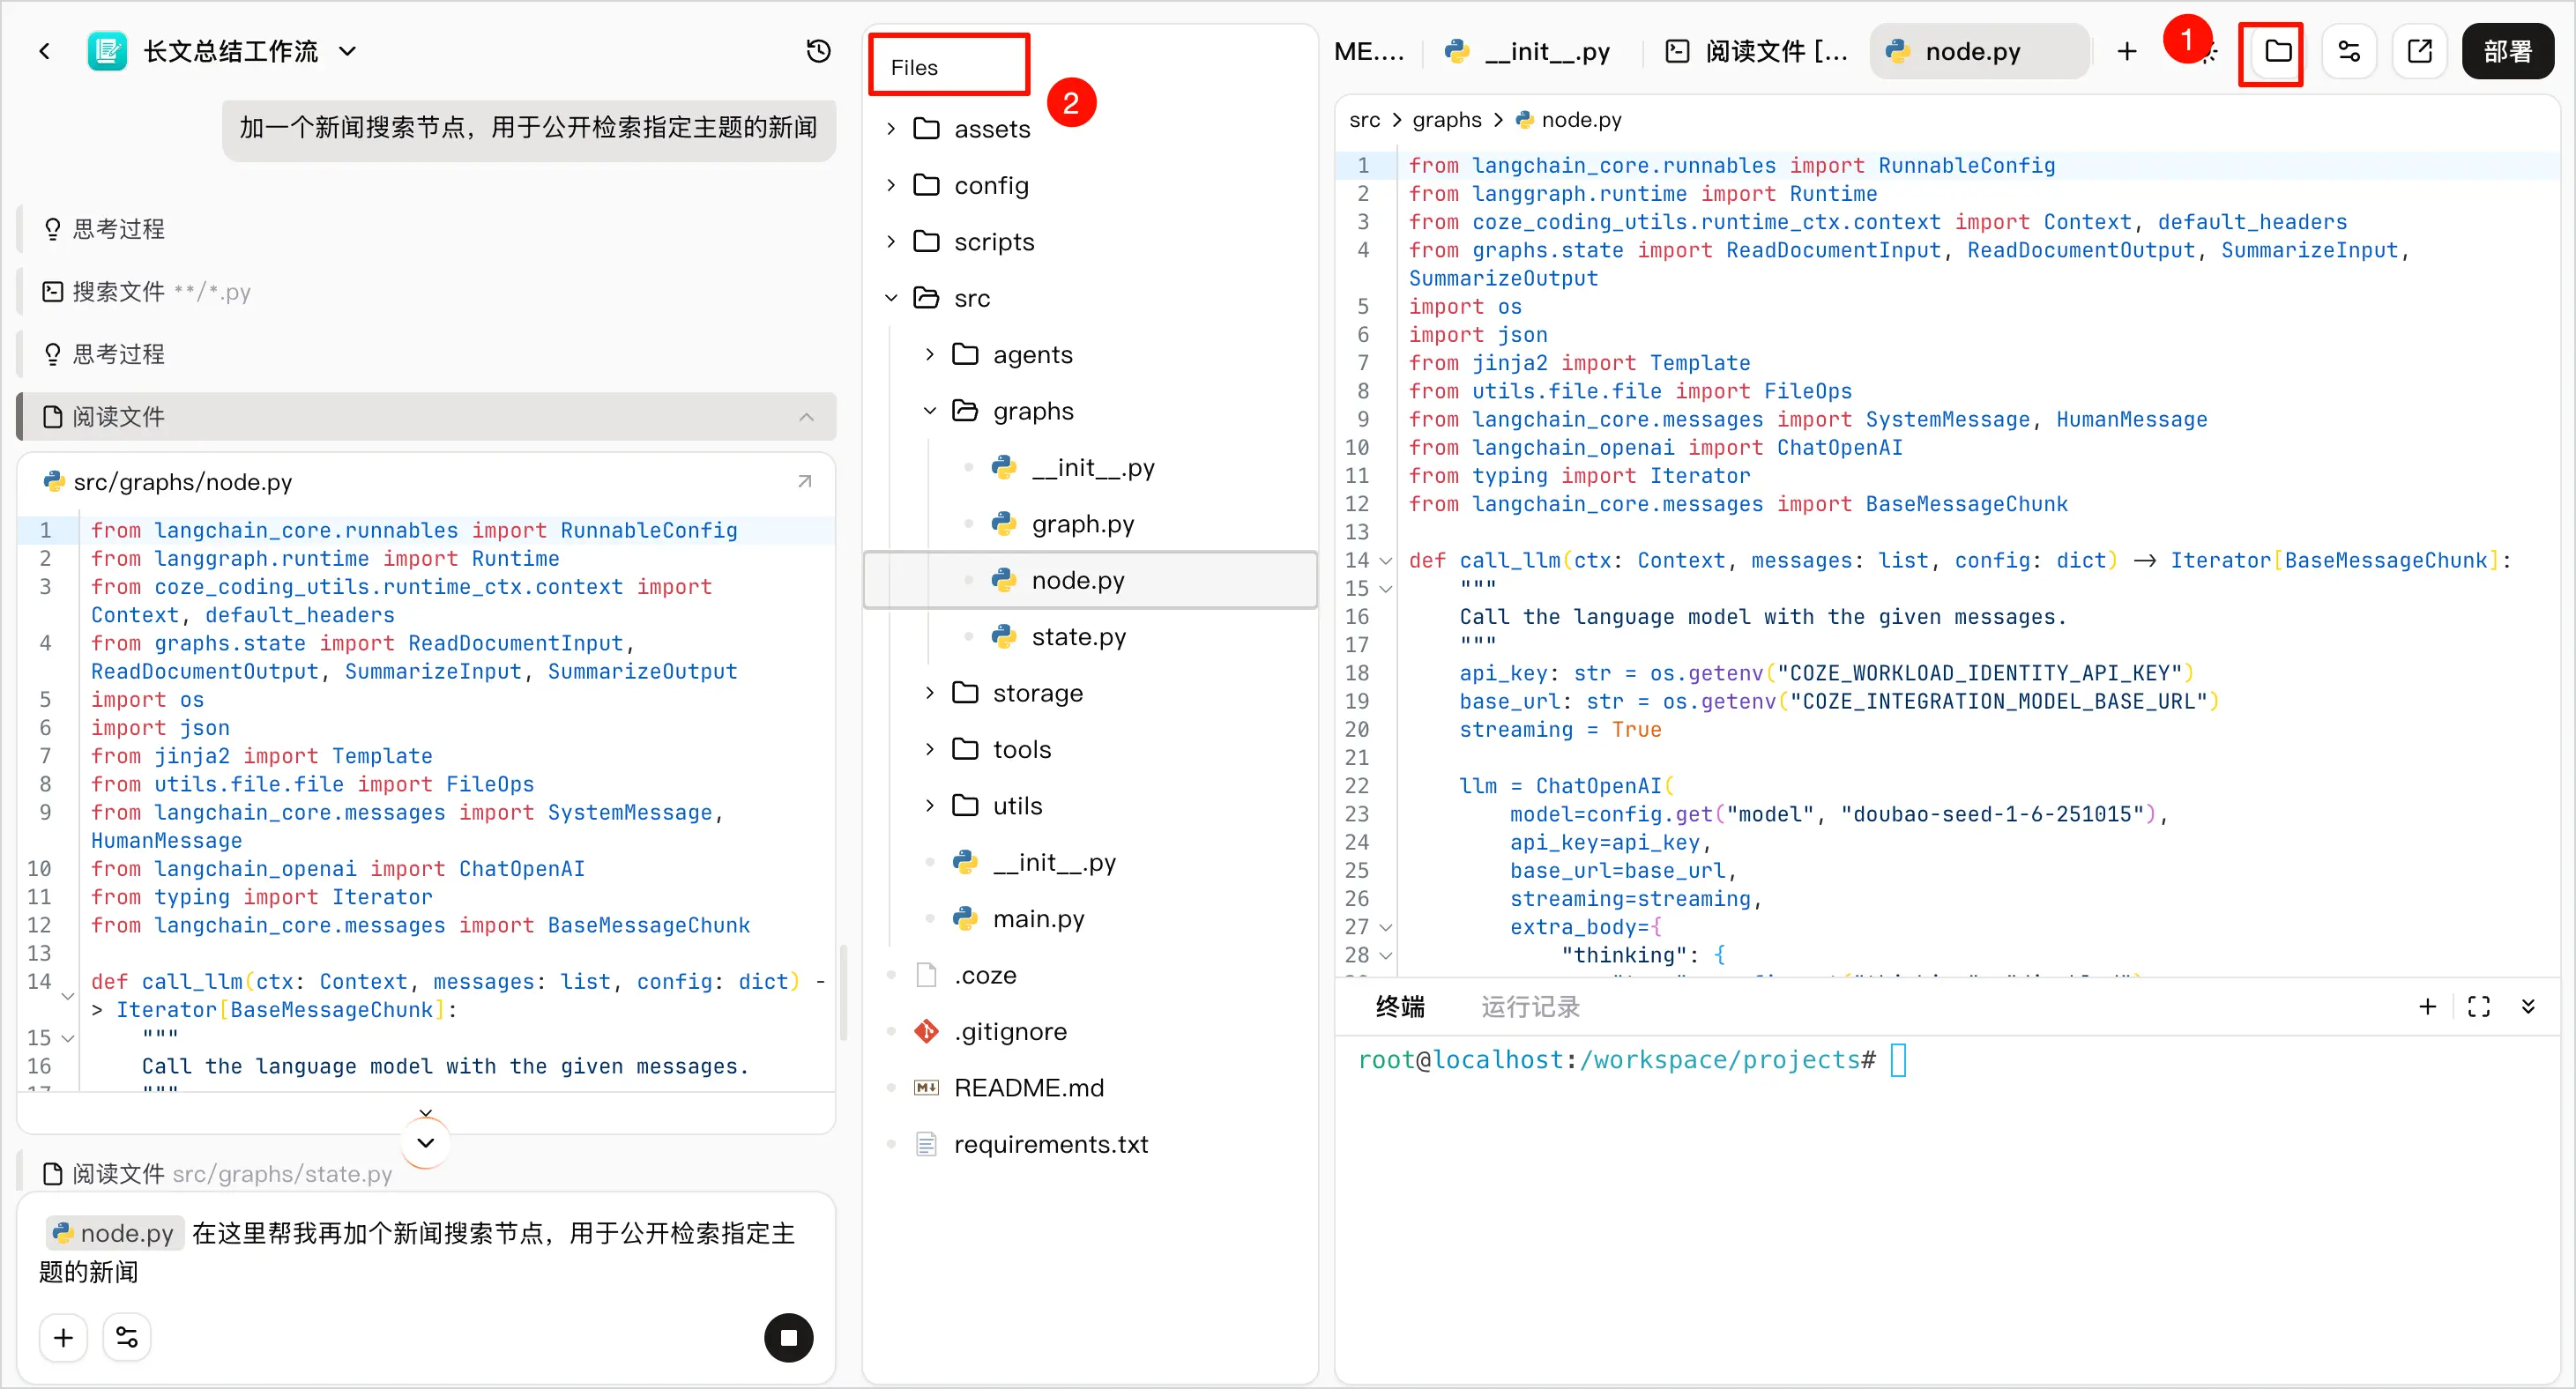
Task: Fold the thinking block at line 28
Action: click(1386, 955)
